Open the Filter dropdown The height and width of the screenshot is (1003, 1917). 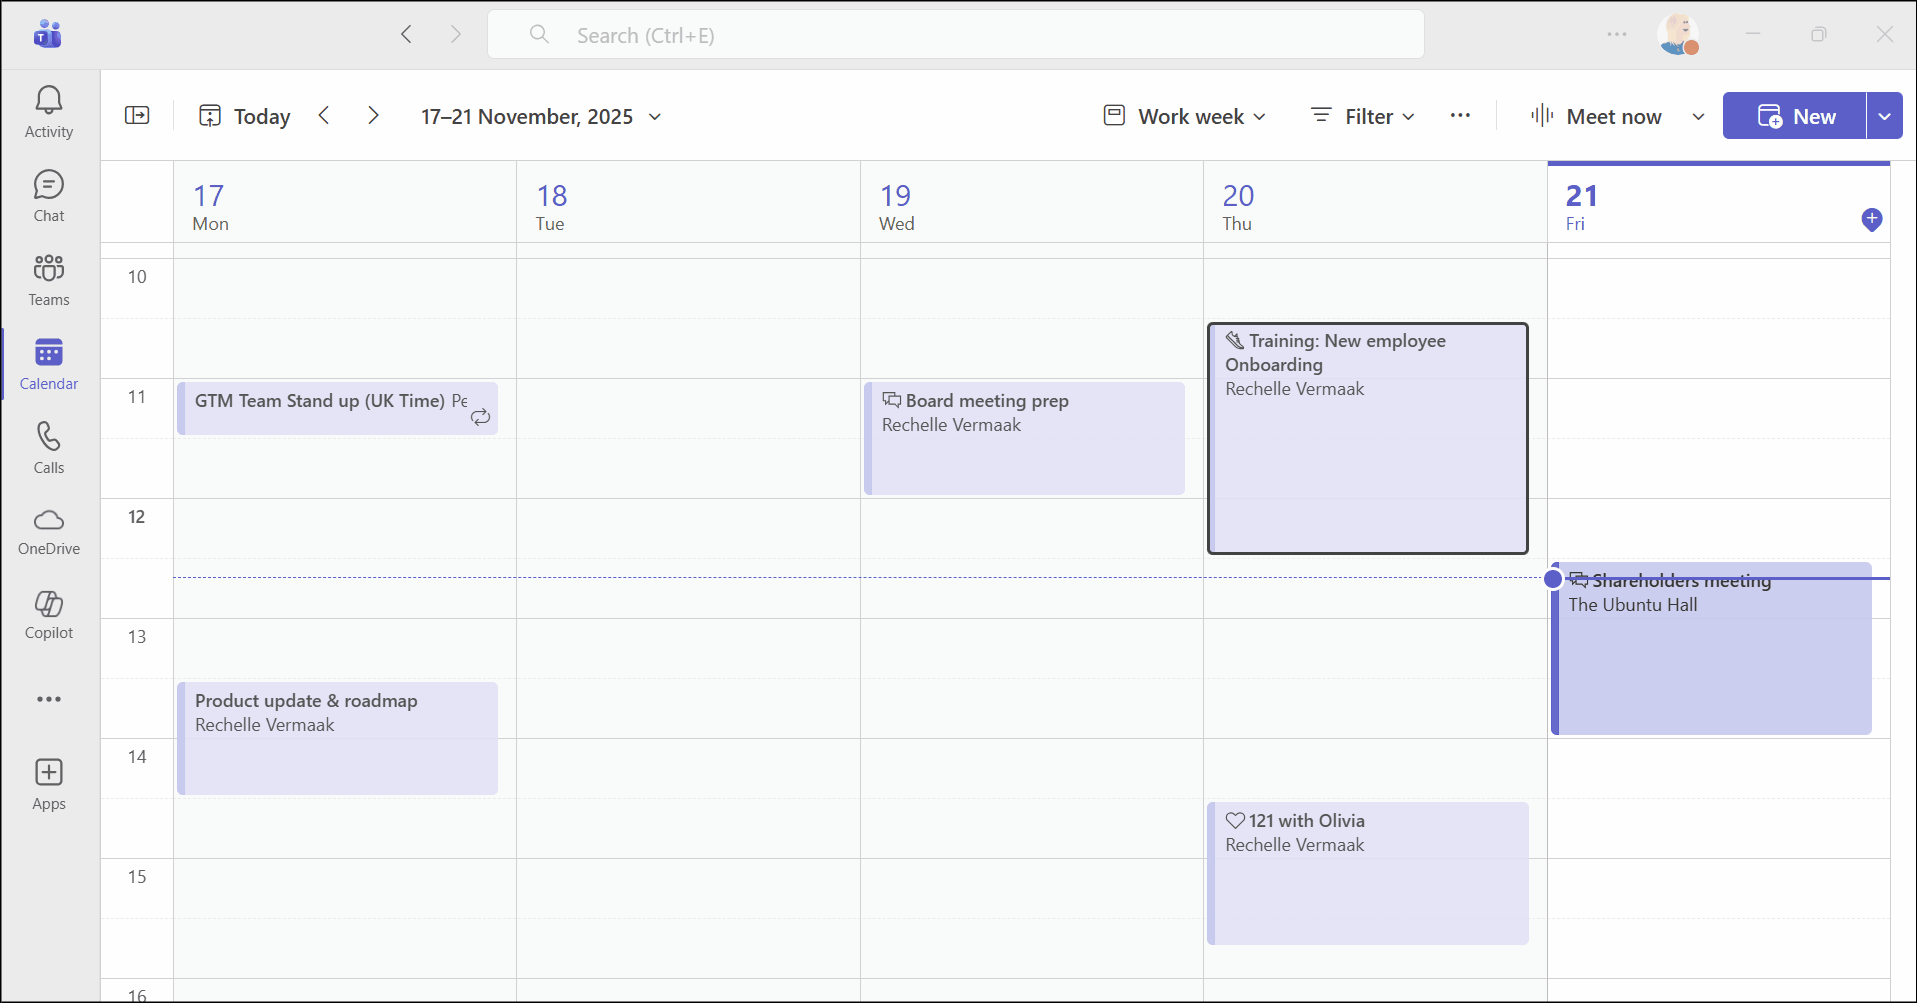click(x=1363, y=116)
